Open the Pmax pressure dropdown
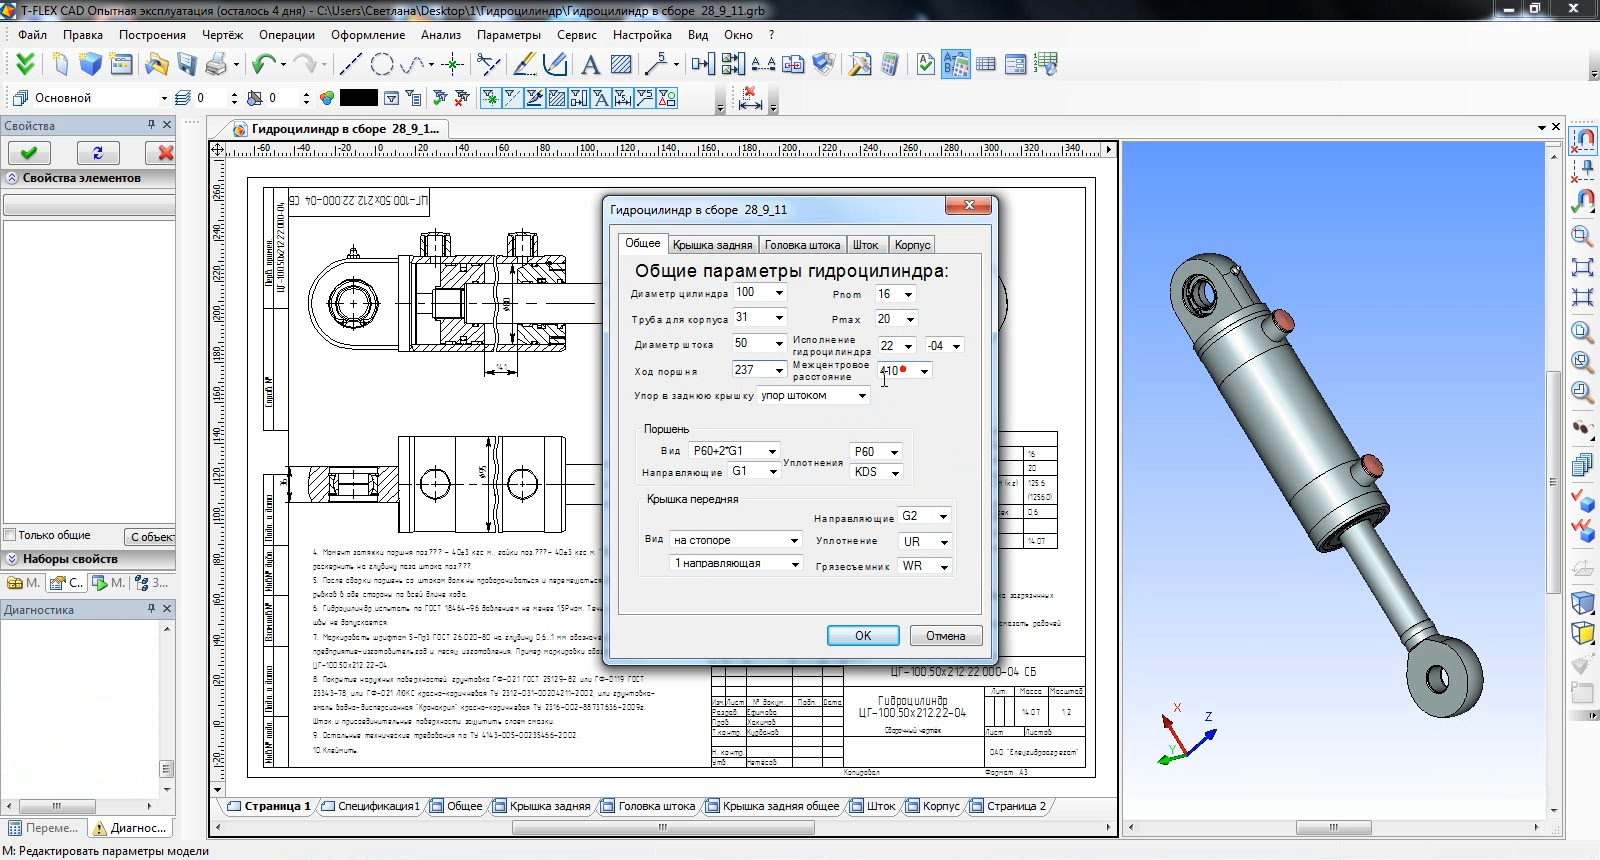 pyautogui.click(x=910, y=319)
